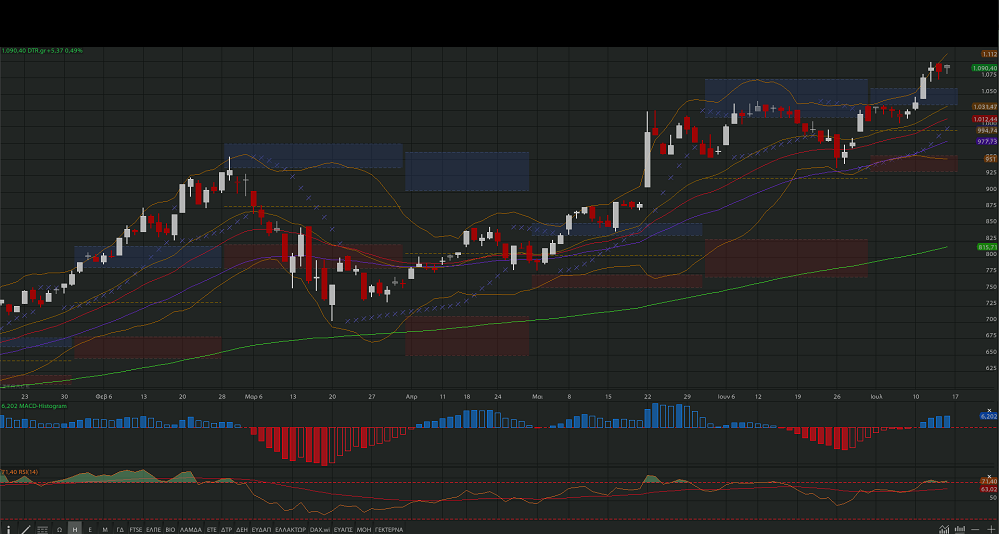The image size is (1000, 534).
Task: Open the info icon in bottom toolbar
Action: [x=8, y=530]
